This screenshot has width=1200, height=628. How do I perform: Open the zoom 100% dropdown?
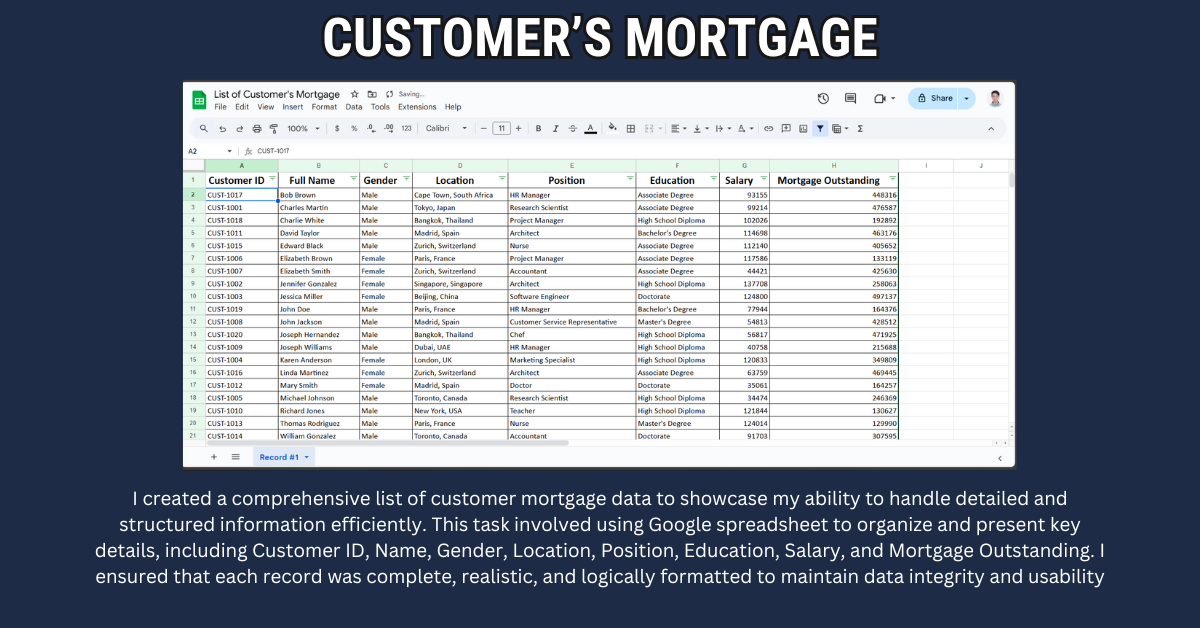[x=304, y=128]
